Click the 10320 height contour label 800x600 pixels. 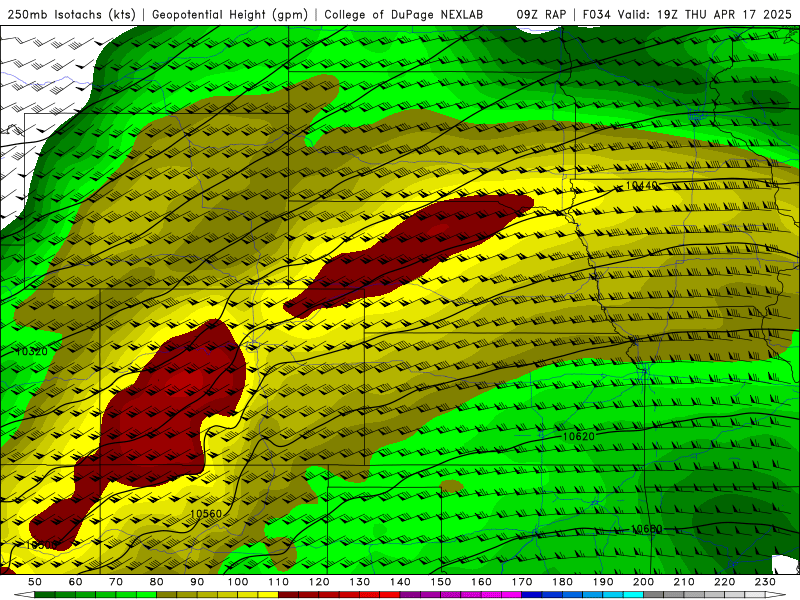tap(32, 352)
